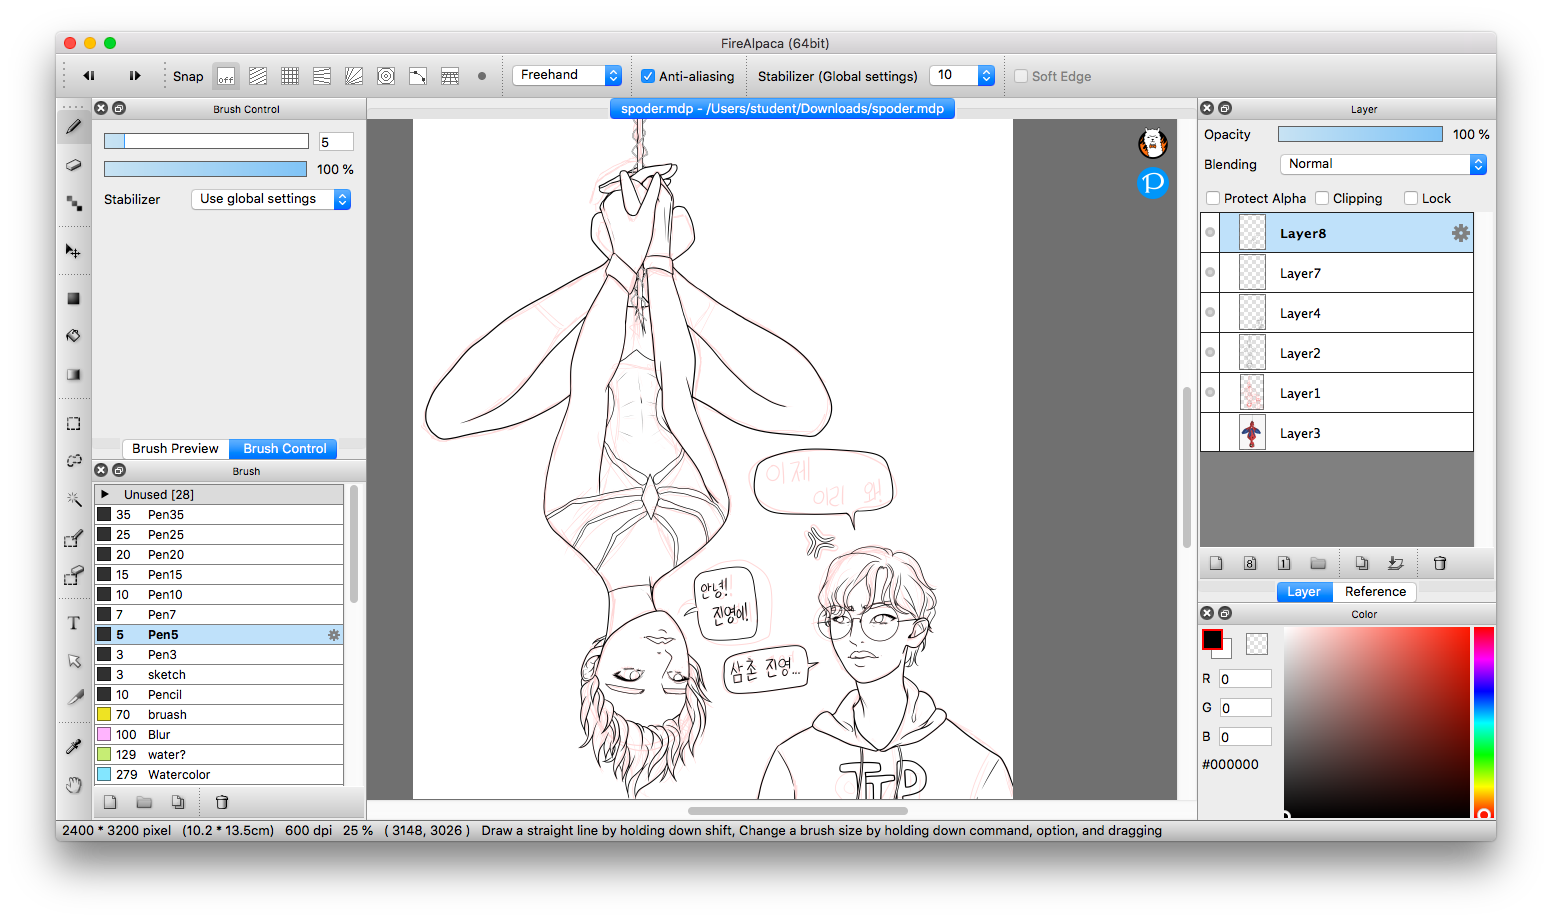Select the Dot tool
This screenshot has height=921, width=1552.
click(73, 203)
